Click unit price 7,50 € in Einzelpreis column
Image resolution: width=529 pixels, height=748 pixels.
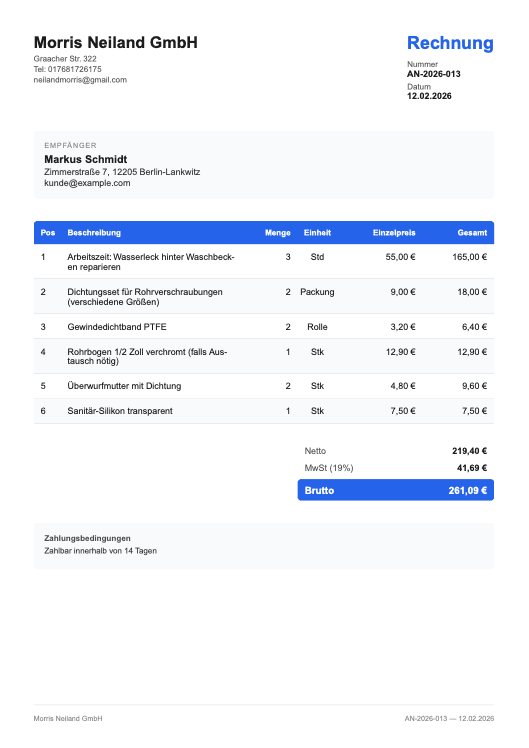click(403, 411)
